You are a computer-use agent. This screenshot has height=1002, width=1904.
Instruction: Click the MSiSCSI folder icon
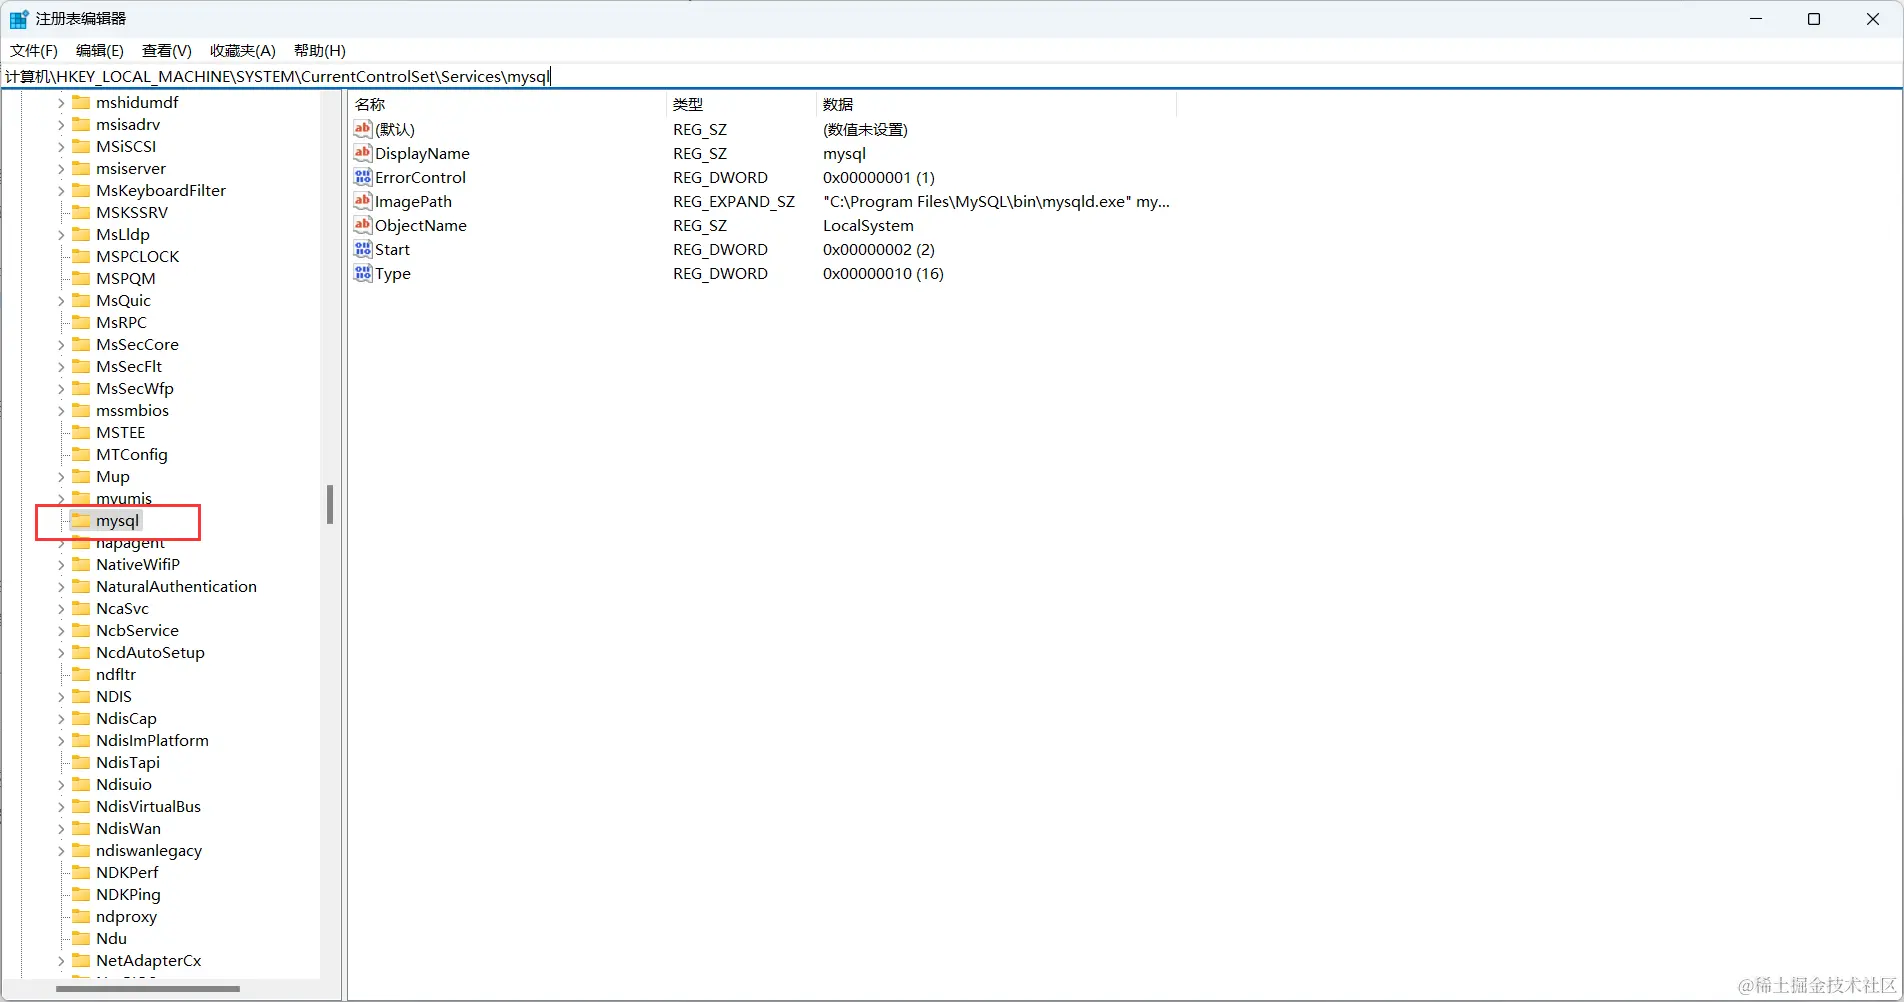click(81, 146)
